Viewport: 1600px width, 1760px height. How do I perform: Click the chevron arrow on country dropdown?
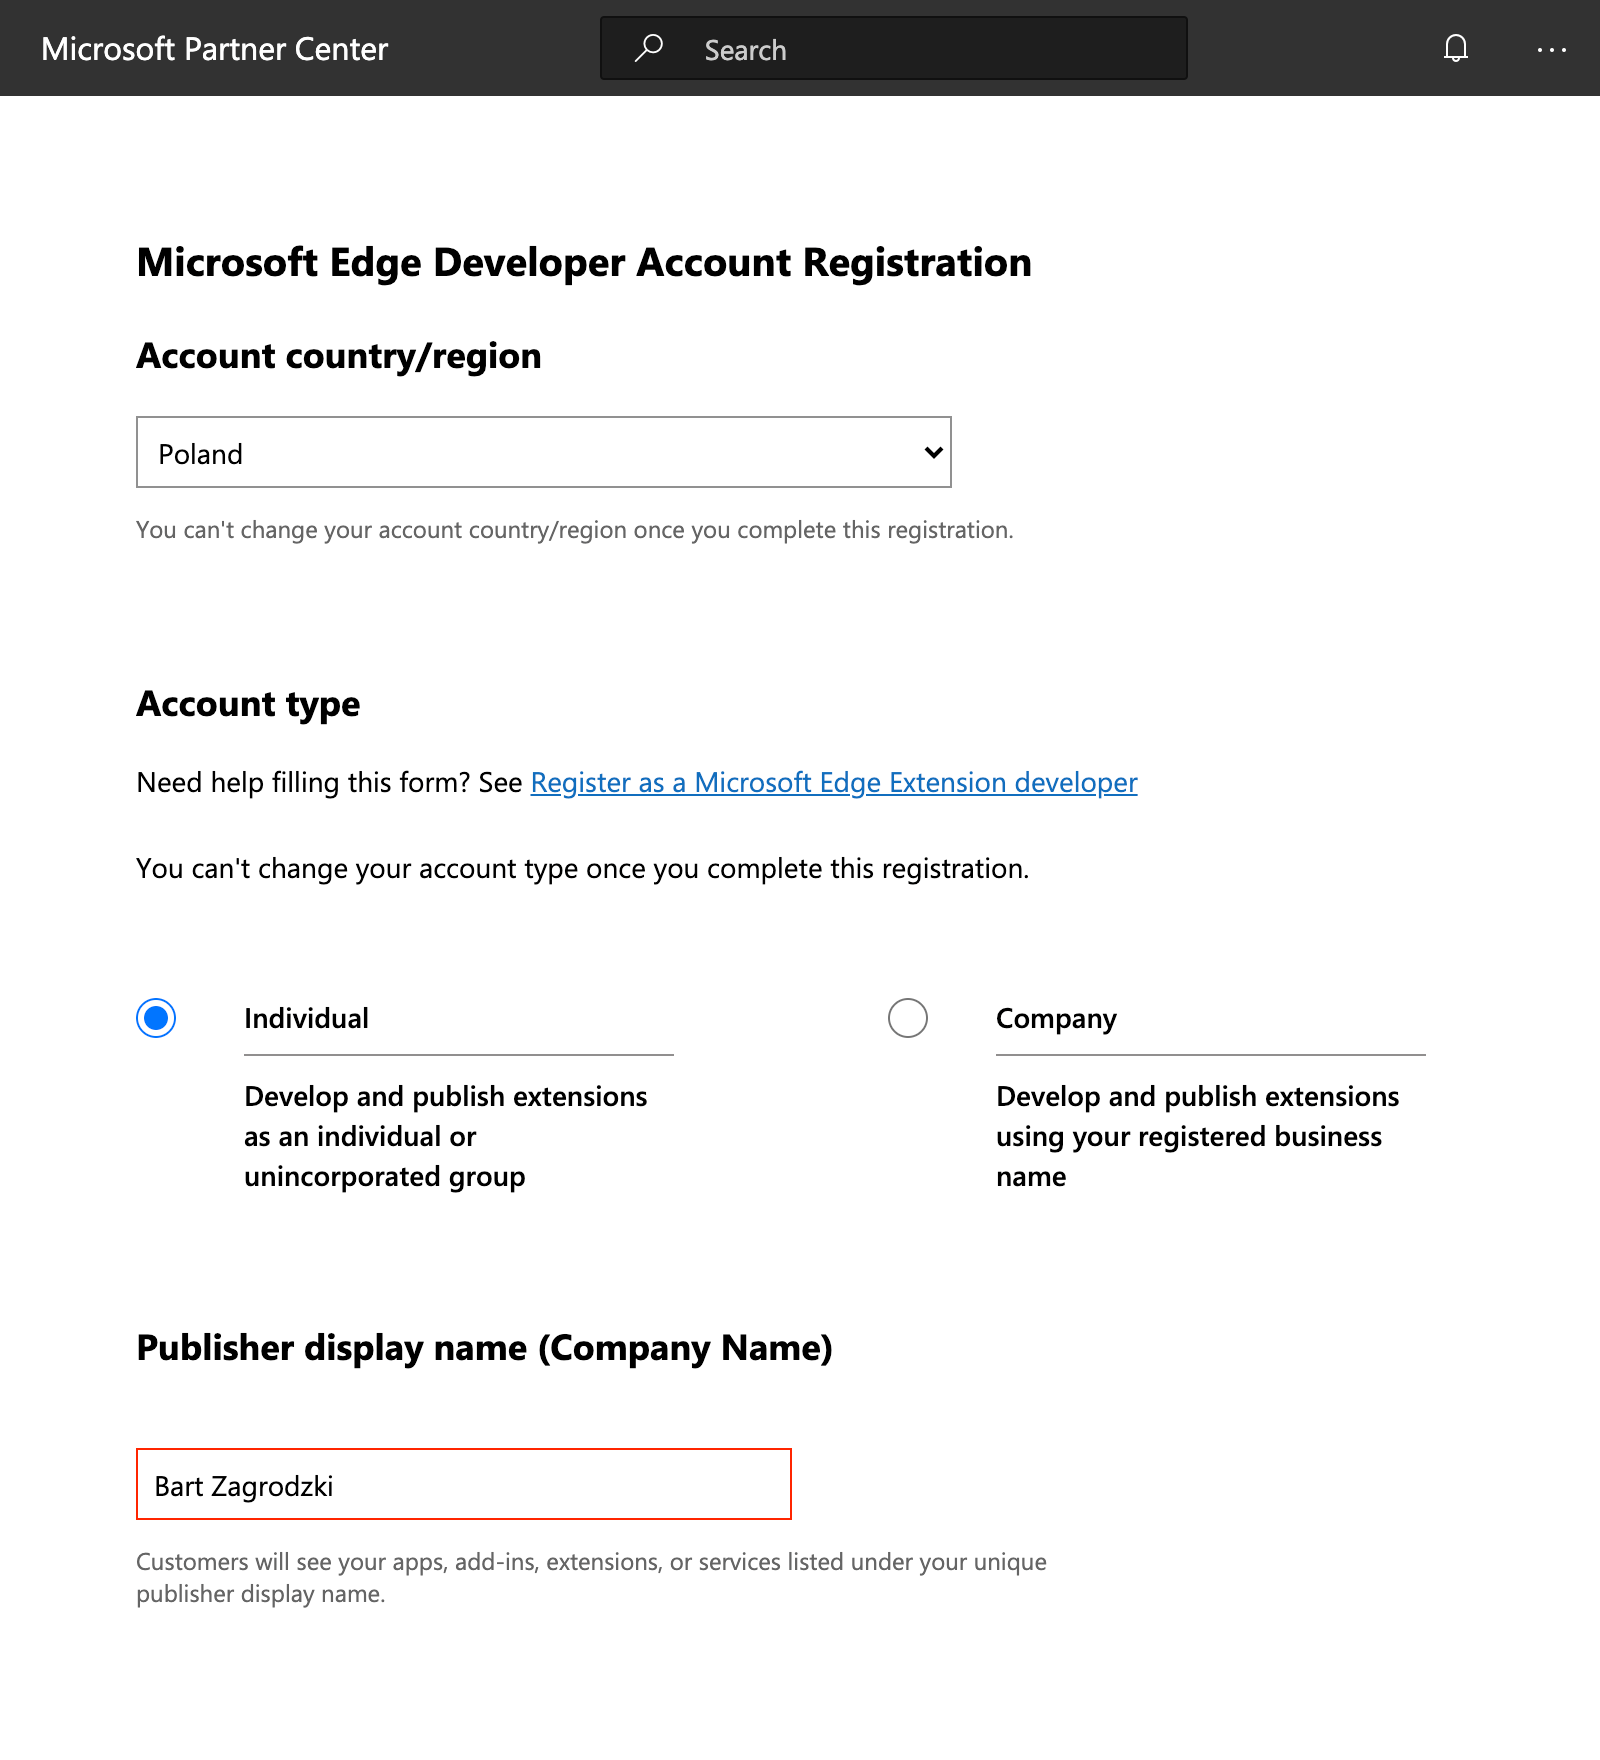tap(933, 453)
